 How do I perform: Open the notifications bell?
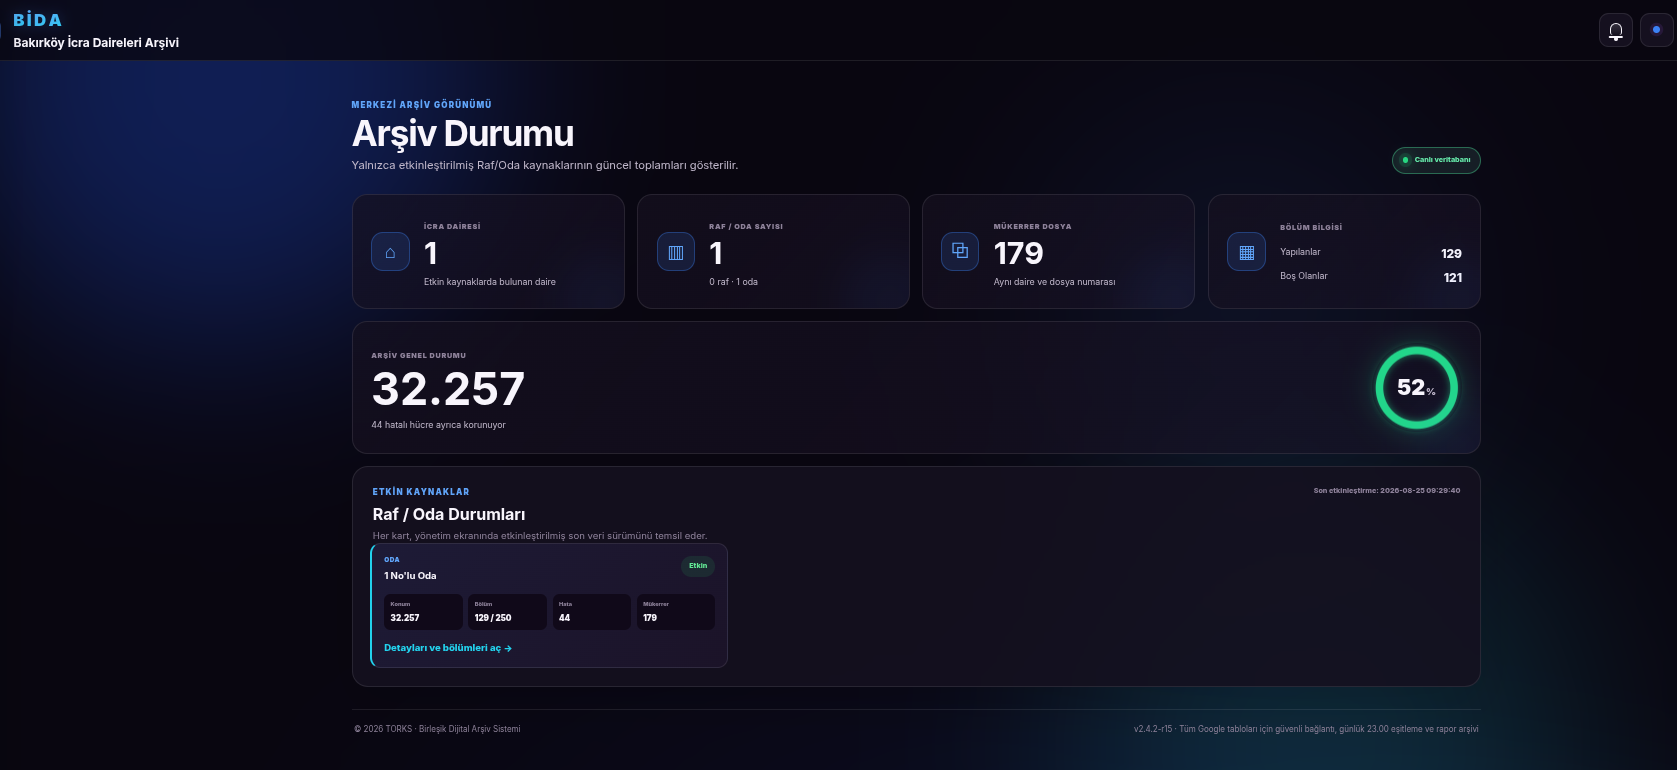[x=1616, y=30]
